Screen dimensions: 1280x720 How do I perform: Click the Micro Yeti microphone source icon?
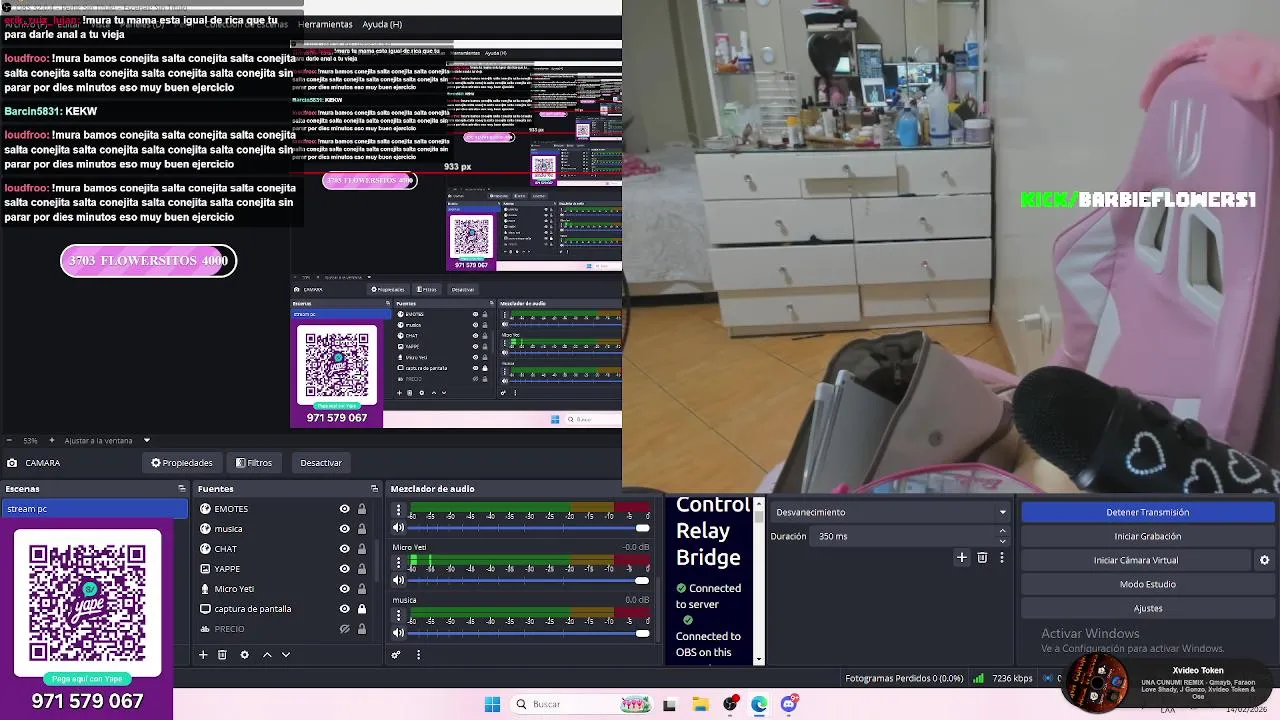(205, 589)
